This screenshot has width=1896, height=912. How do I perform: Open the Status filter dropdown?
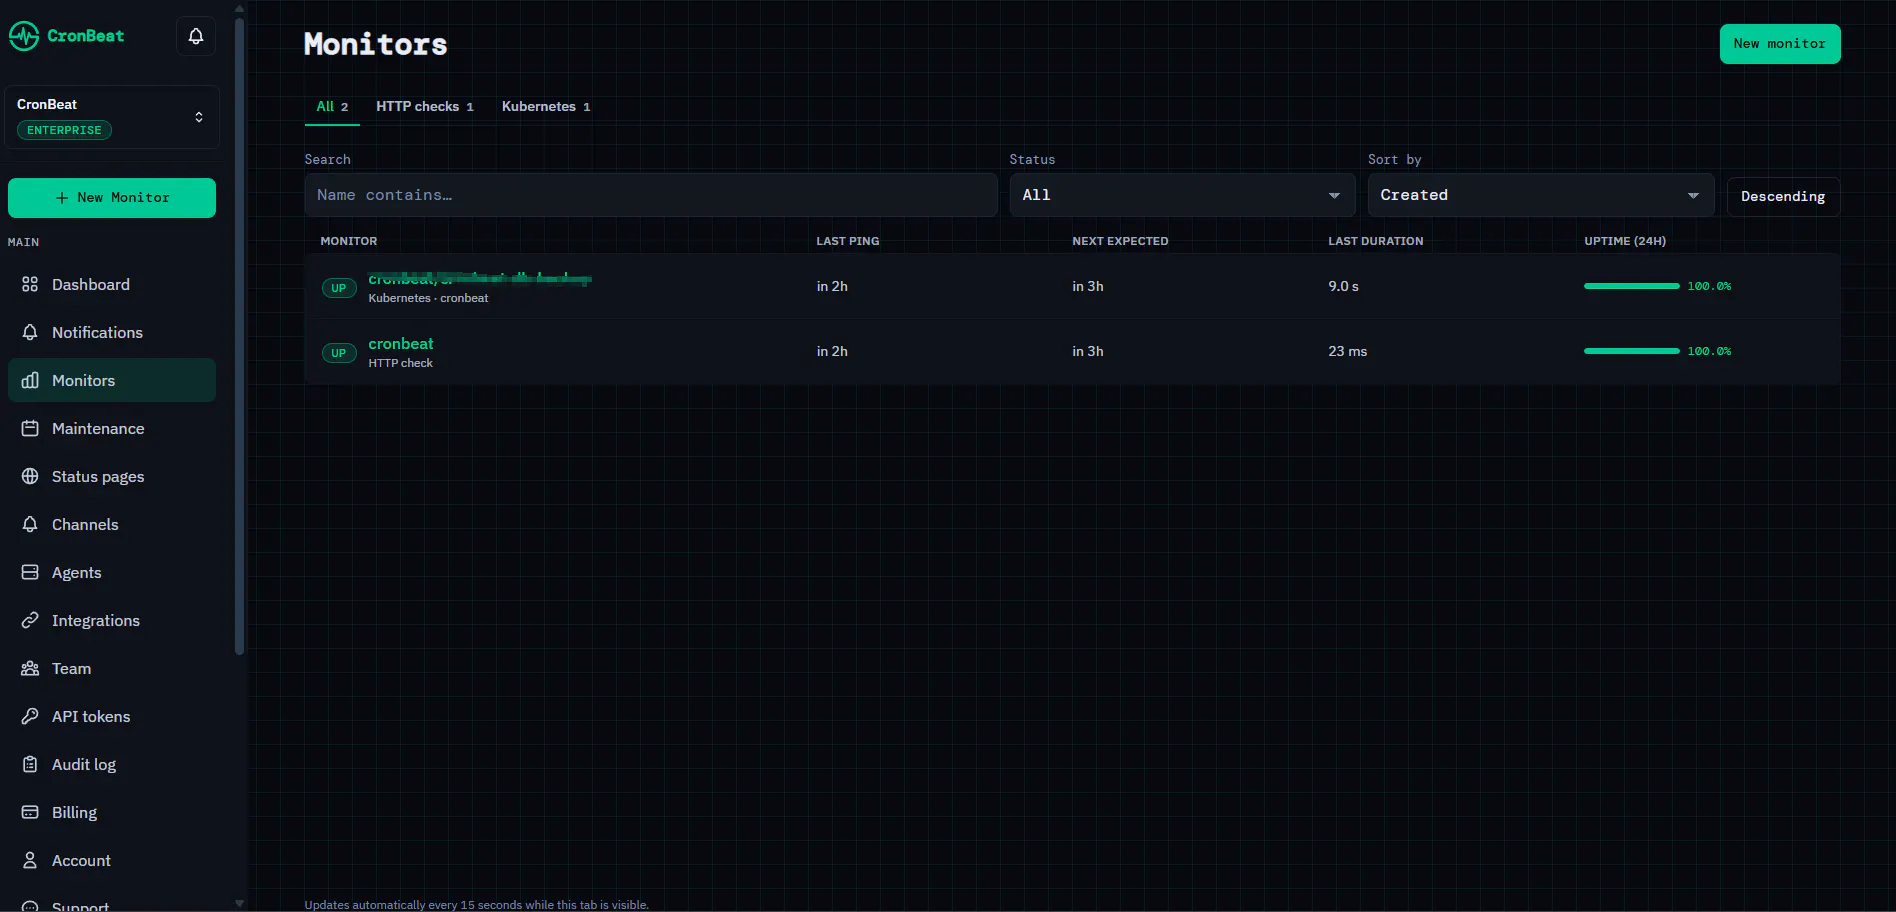1182,195
